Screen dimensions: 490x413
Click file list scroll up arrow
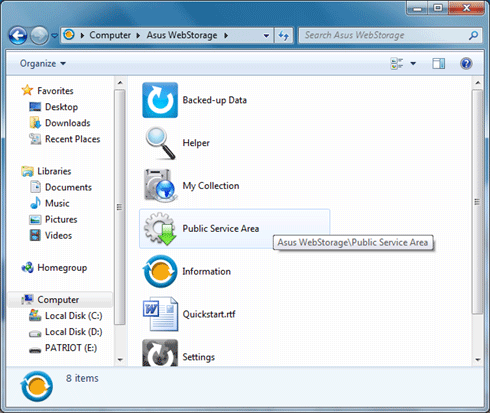tap(478, 83)
